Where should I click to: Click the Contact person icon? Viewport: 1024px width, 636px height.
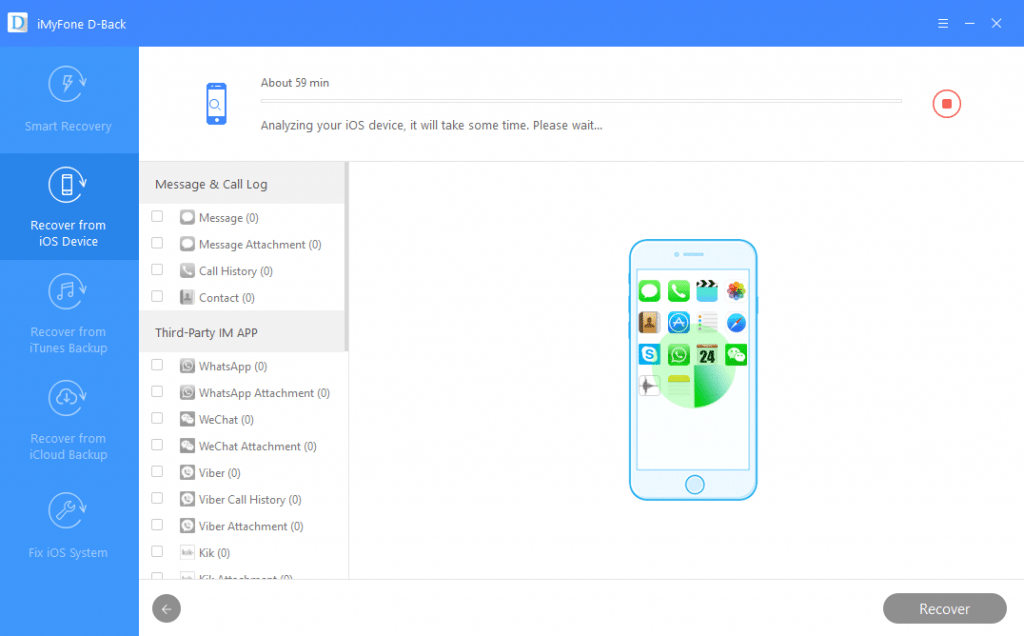187,297
